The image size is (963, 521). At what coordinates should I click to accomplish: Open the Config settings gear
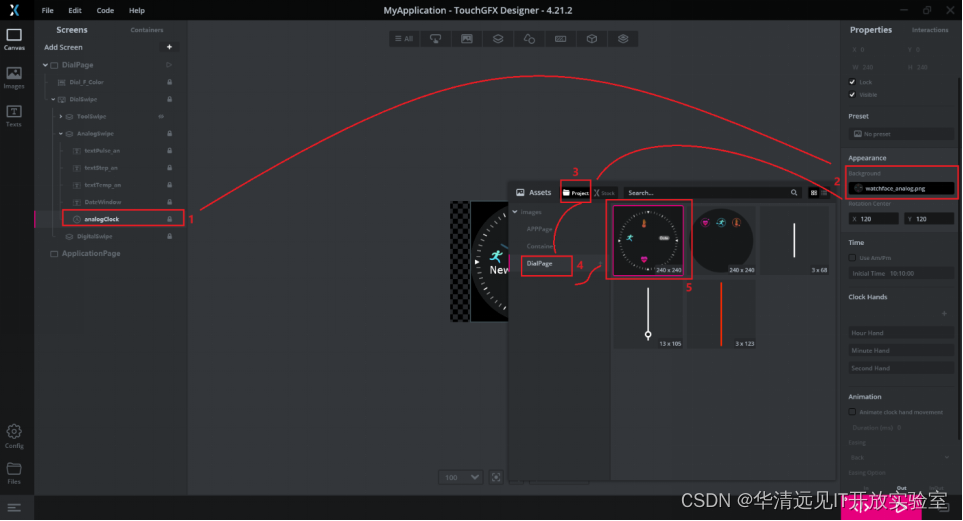[x=14, y=436]
